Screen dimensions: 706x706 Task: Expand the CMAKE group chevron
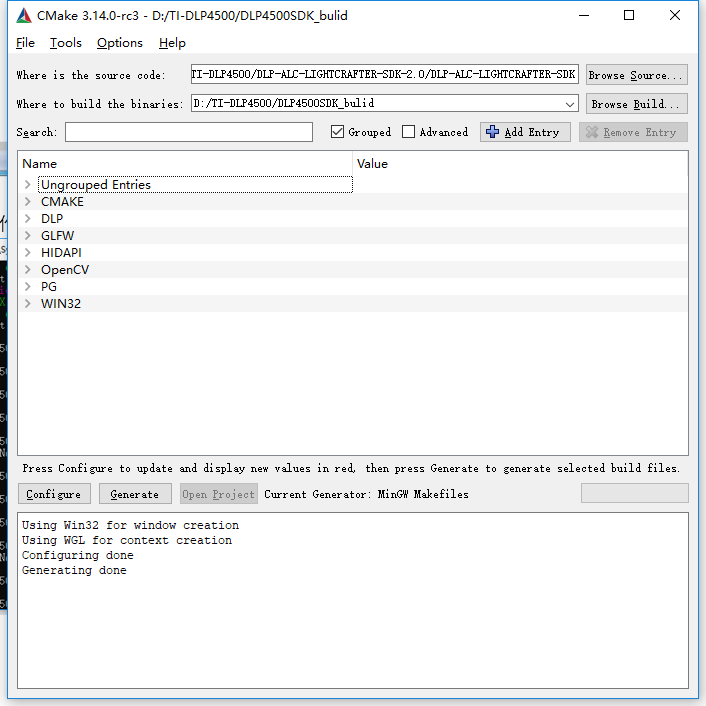[27, 201]
